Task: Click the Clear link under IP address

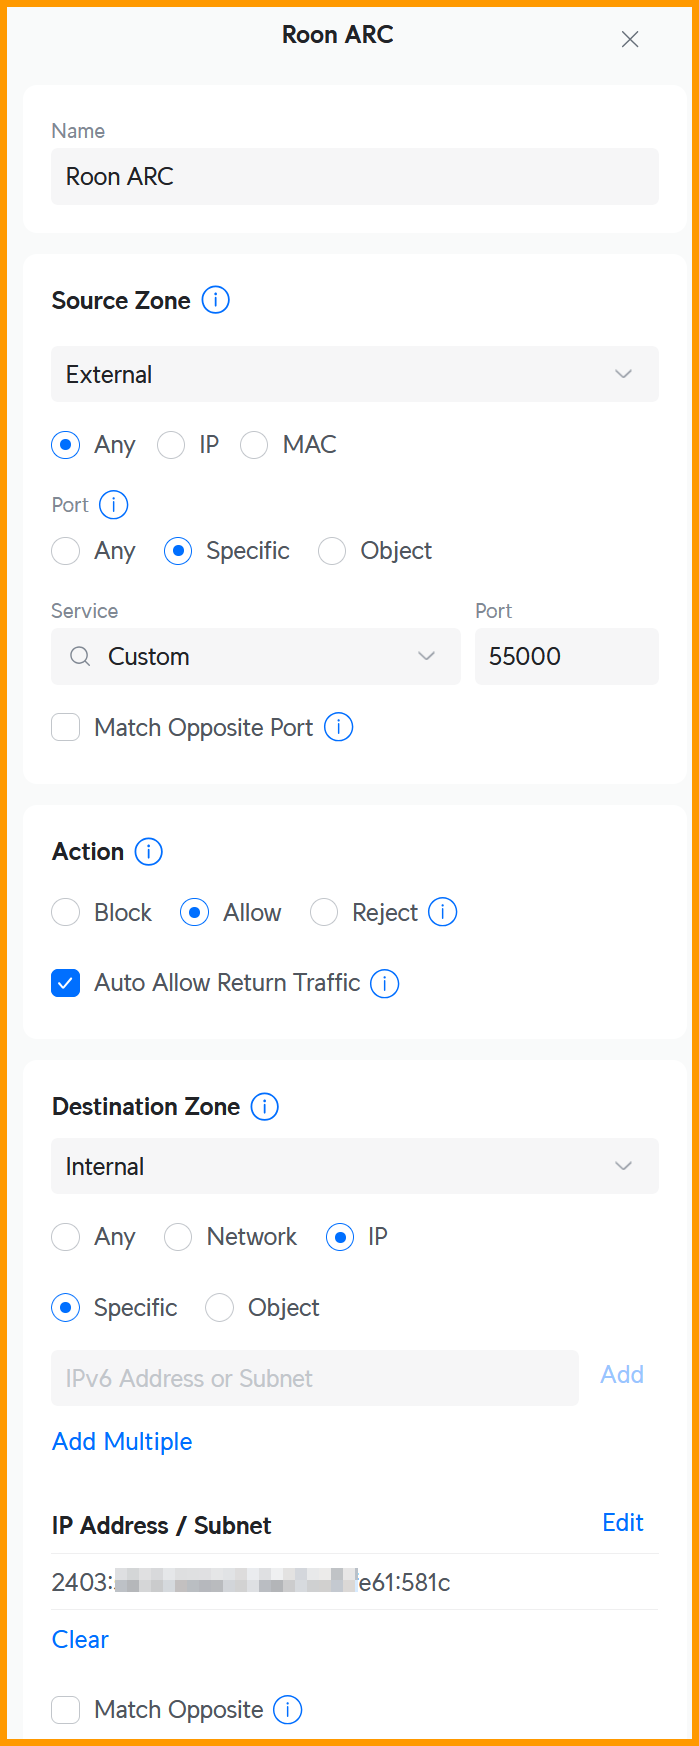Action: 80,1639
